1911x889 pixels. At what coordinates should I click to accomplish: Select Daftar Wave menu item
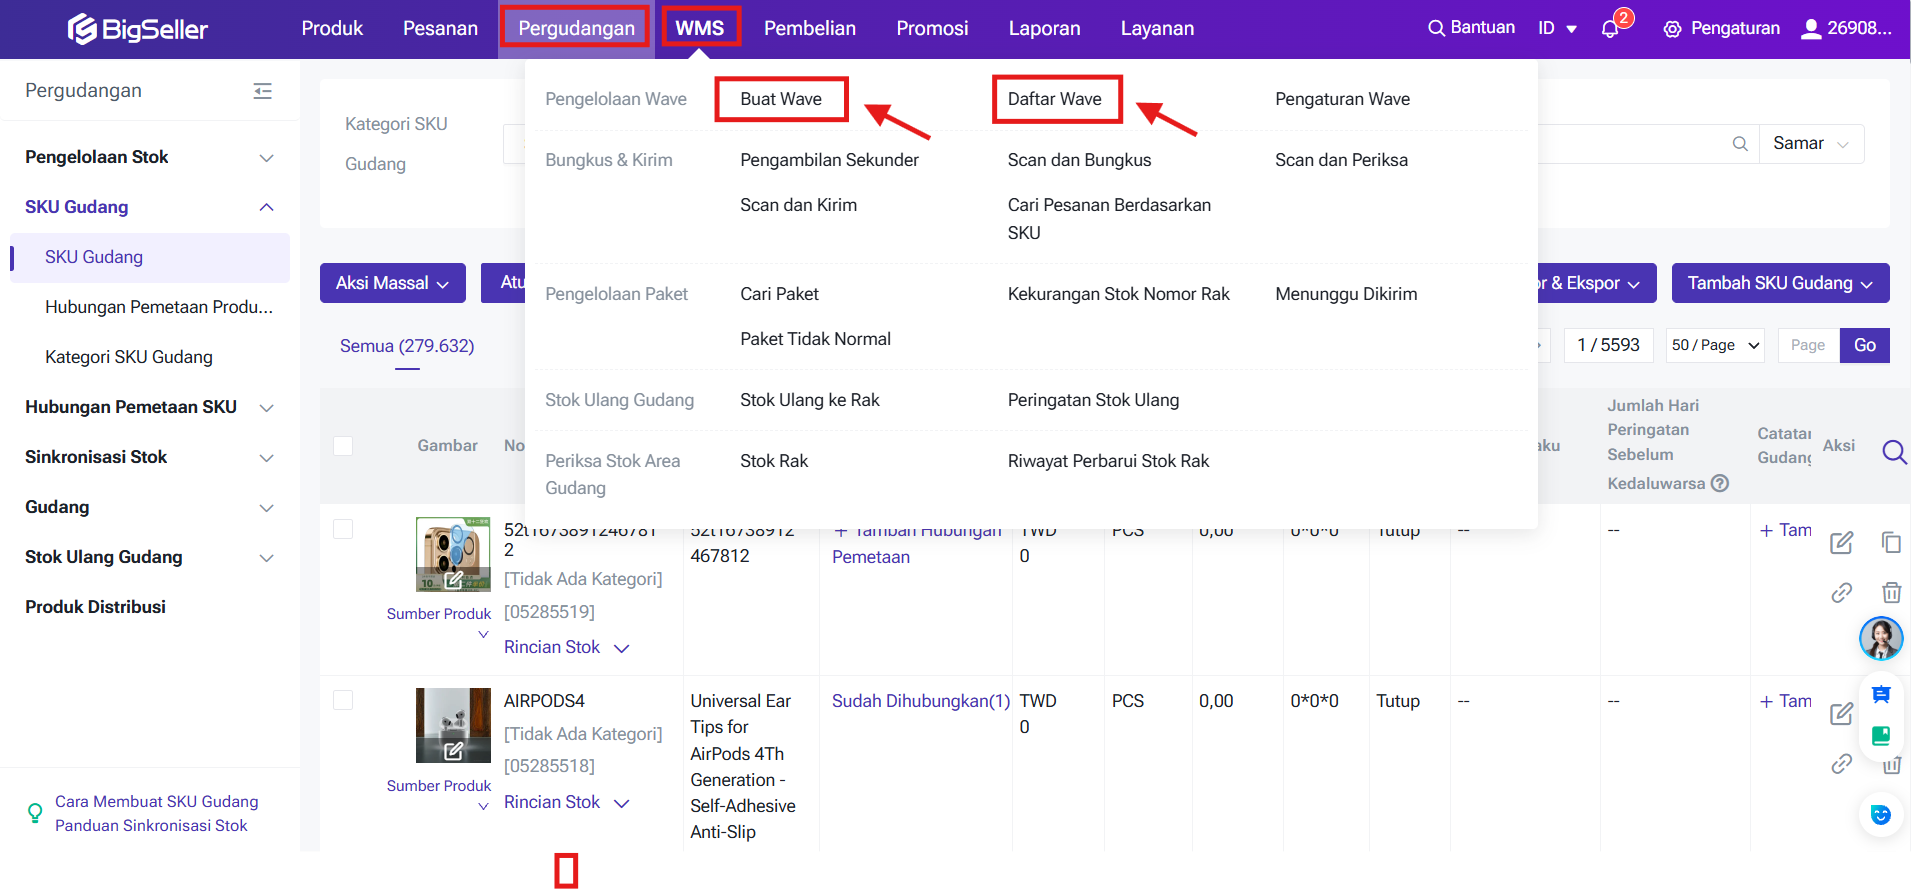coord(1055,99)
